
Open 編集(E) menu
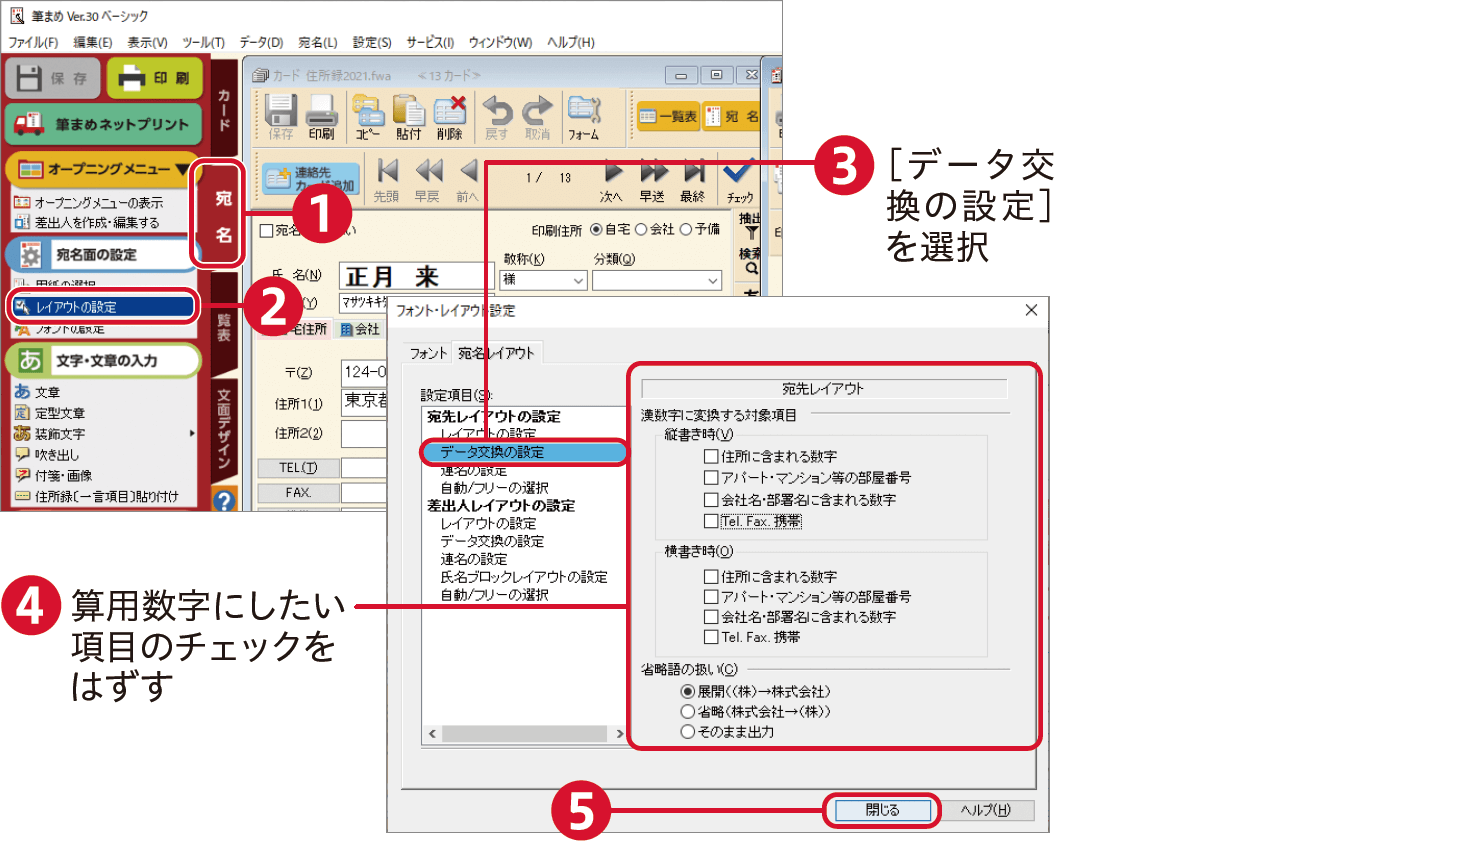point(93,42)
